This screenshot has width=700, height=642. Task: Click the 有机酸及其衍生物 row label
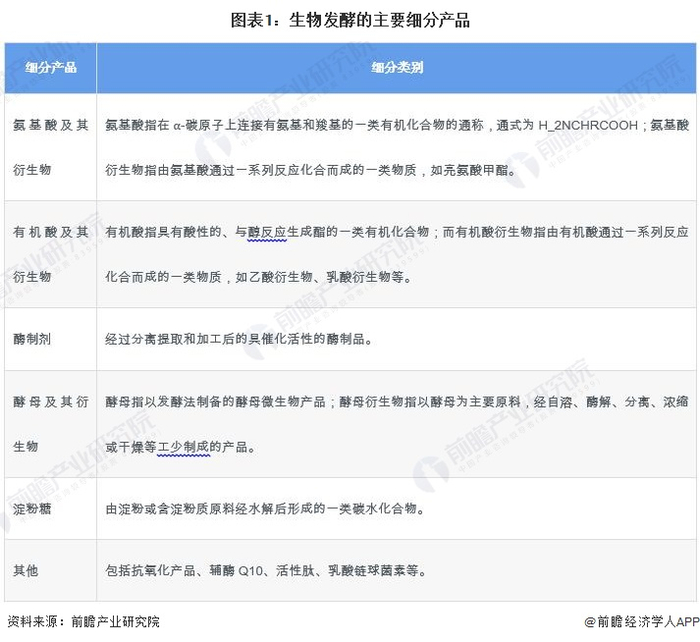50,254
